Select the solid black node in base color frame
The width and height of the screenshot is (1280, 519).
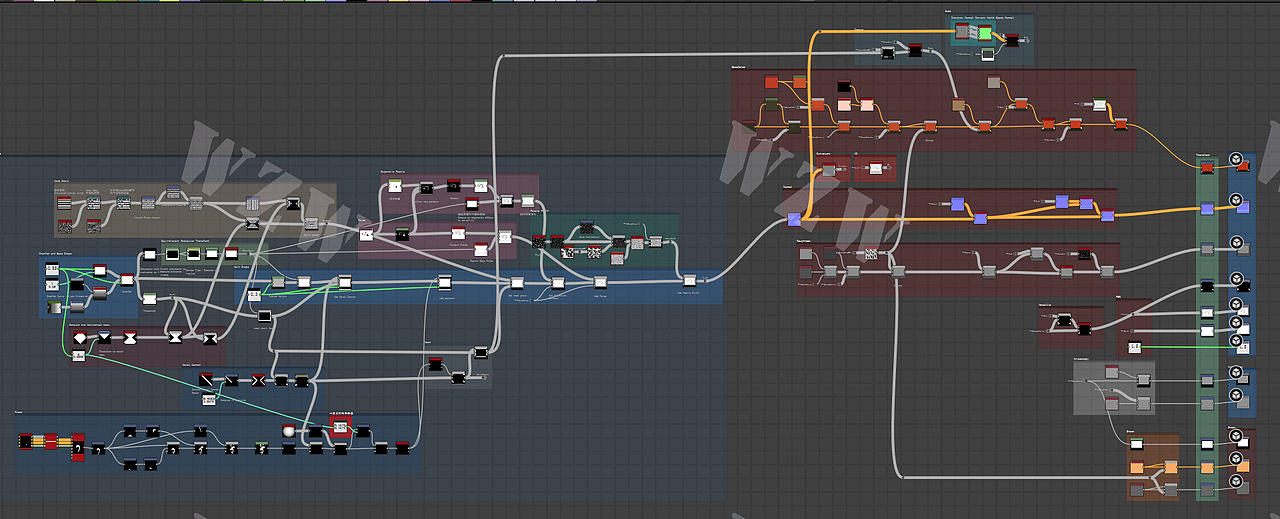(x=843, y=86)
